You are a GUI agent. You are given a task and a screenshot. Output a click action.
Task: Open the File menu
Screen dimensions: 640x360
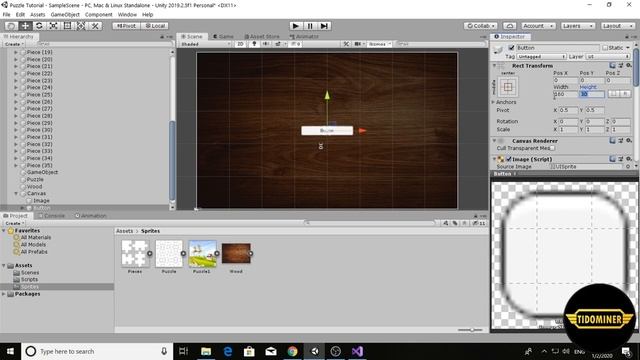coord(7,14)
